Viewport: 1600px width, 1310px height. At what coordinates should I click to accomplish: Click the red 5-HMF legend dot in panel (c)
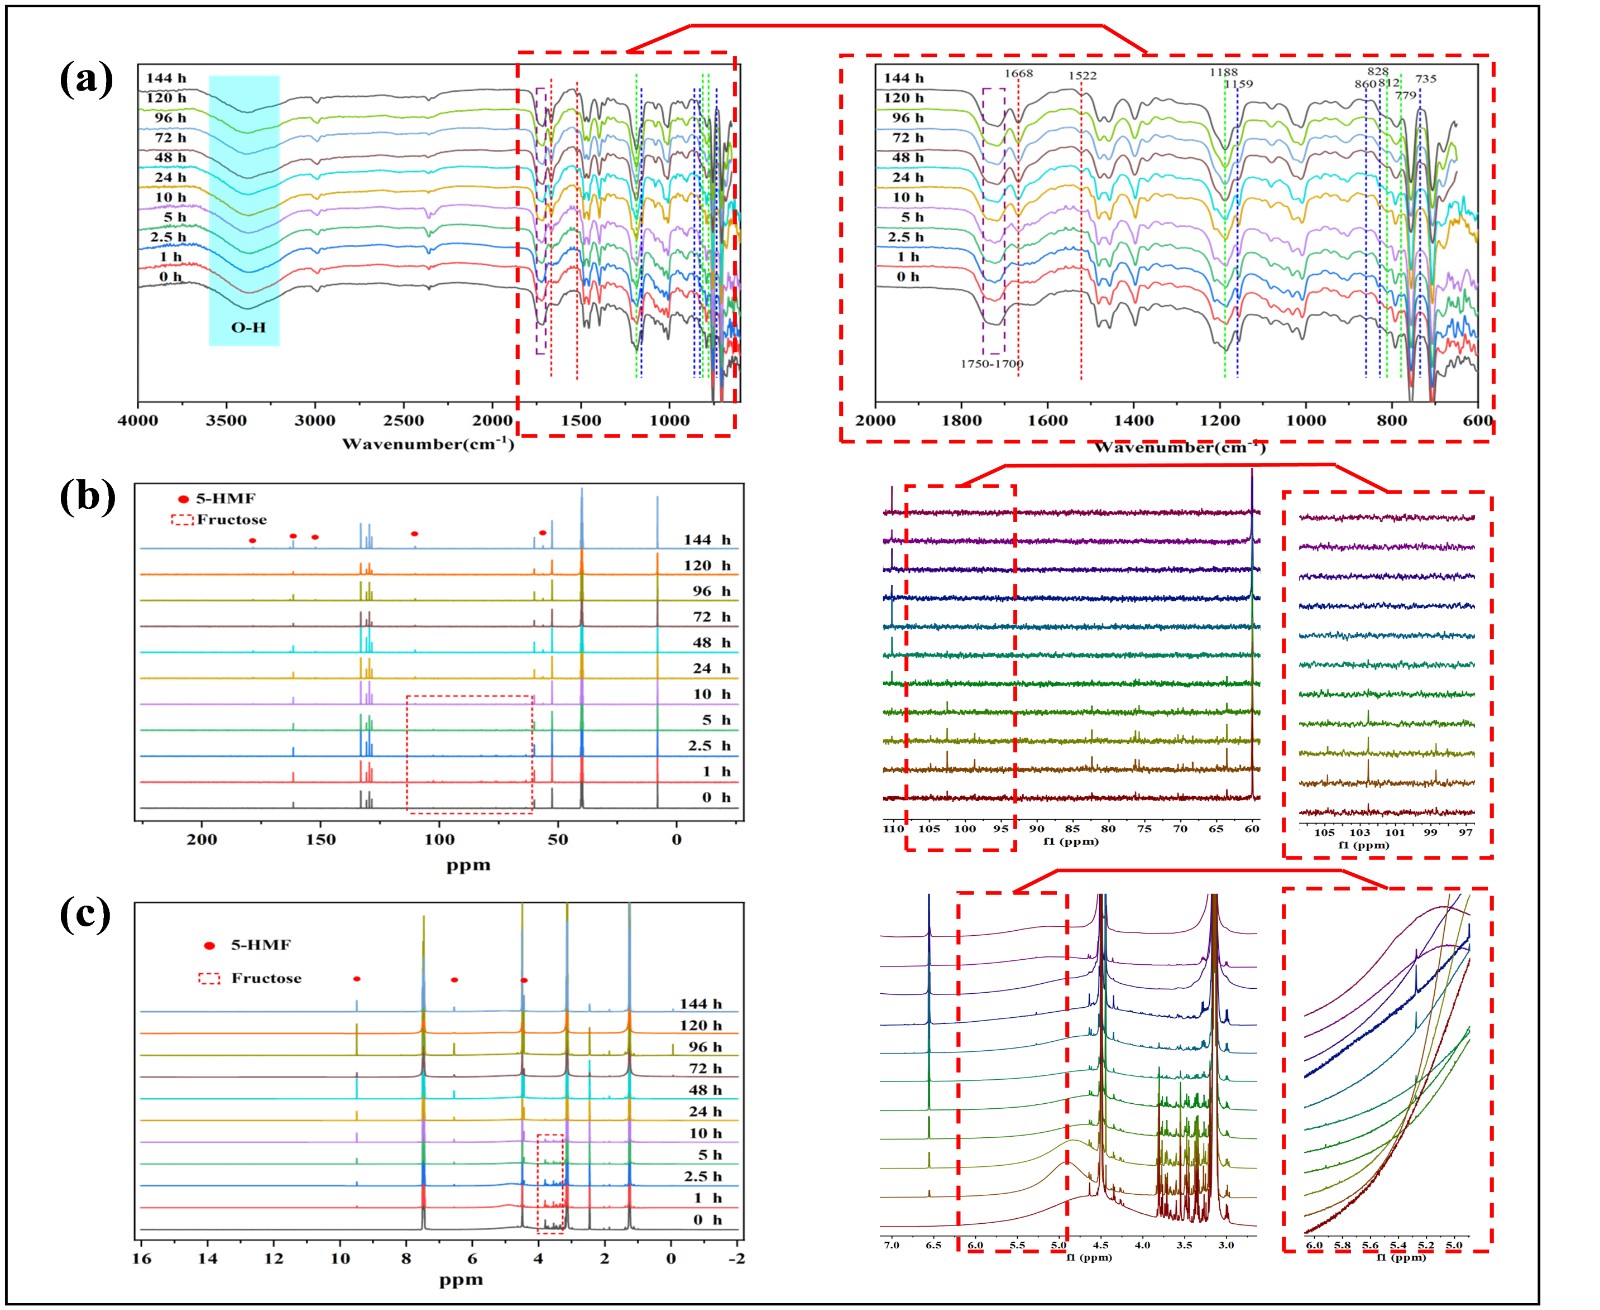209,945
